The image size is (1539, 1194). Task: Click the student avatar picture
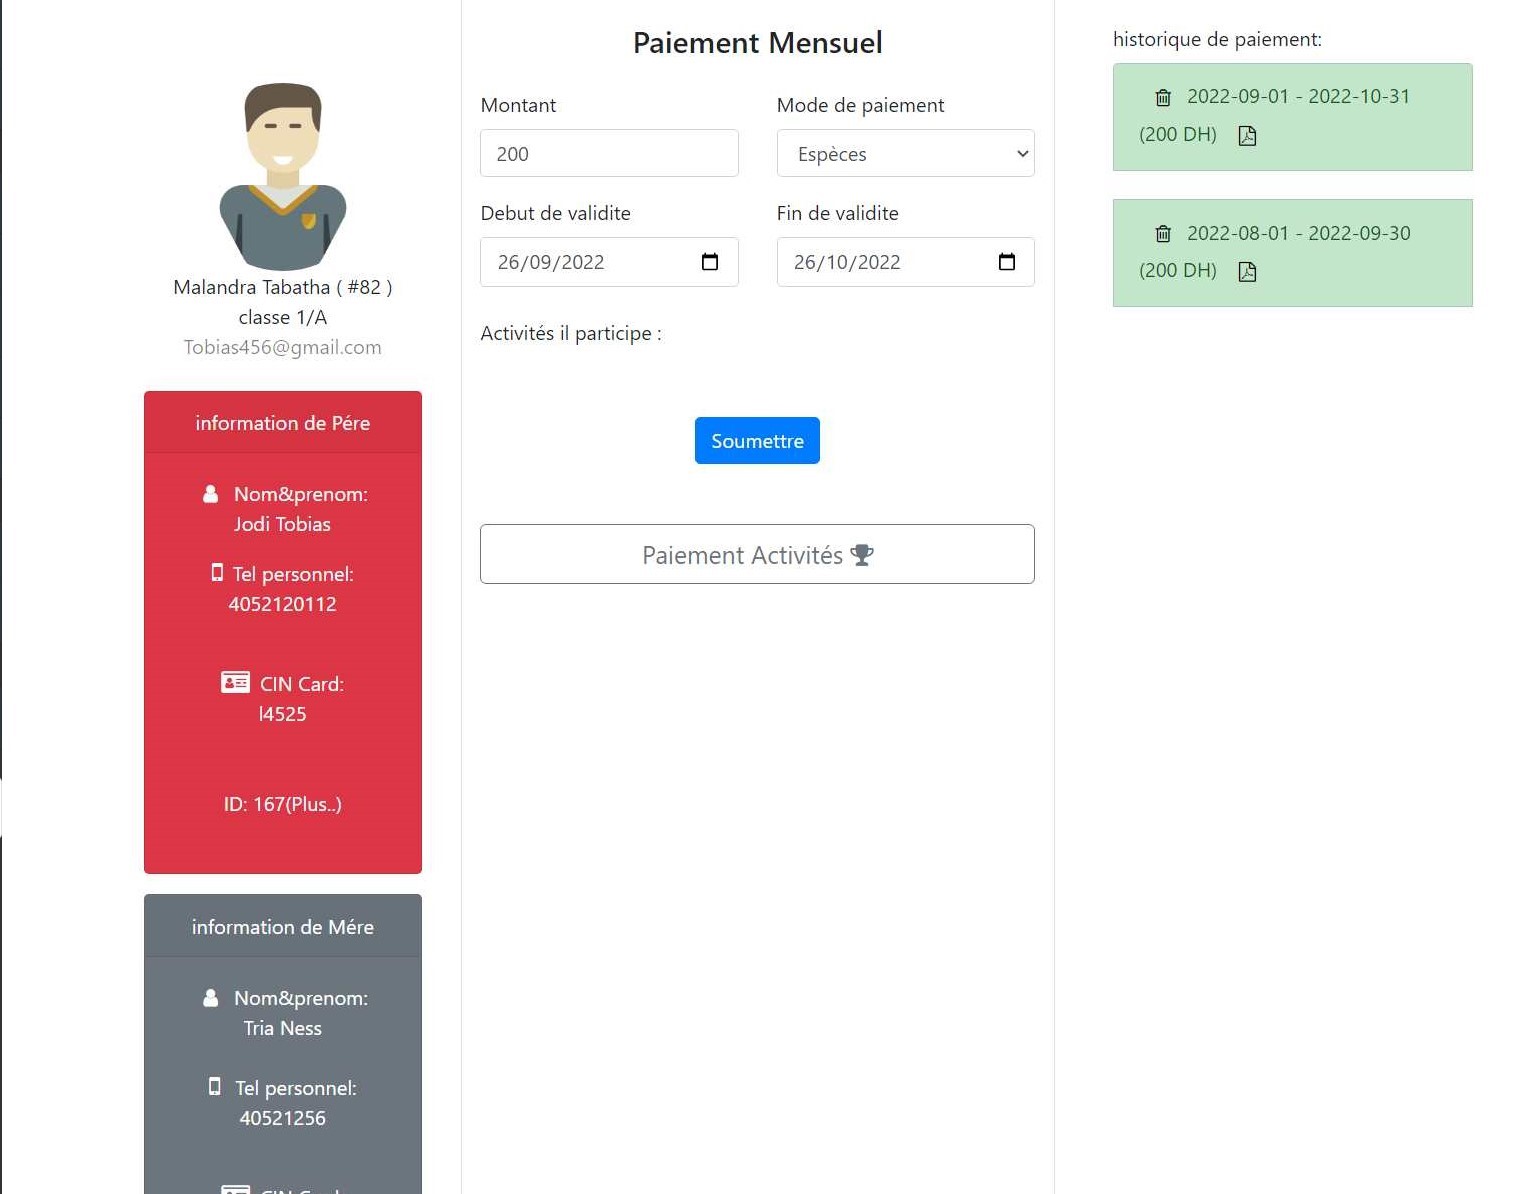click(x=283, y=176)
